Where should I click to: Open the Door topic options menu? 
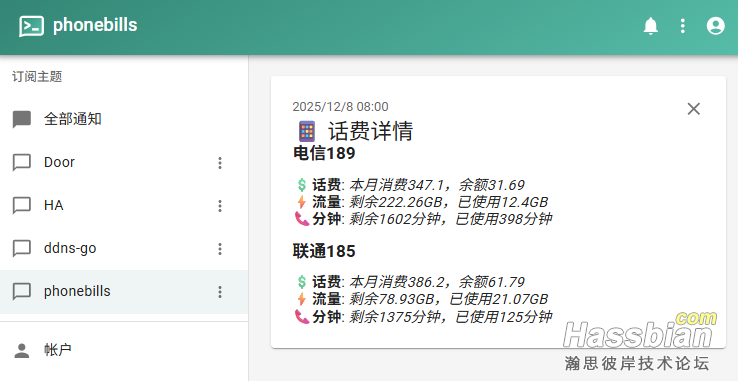(220, 163)
